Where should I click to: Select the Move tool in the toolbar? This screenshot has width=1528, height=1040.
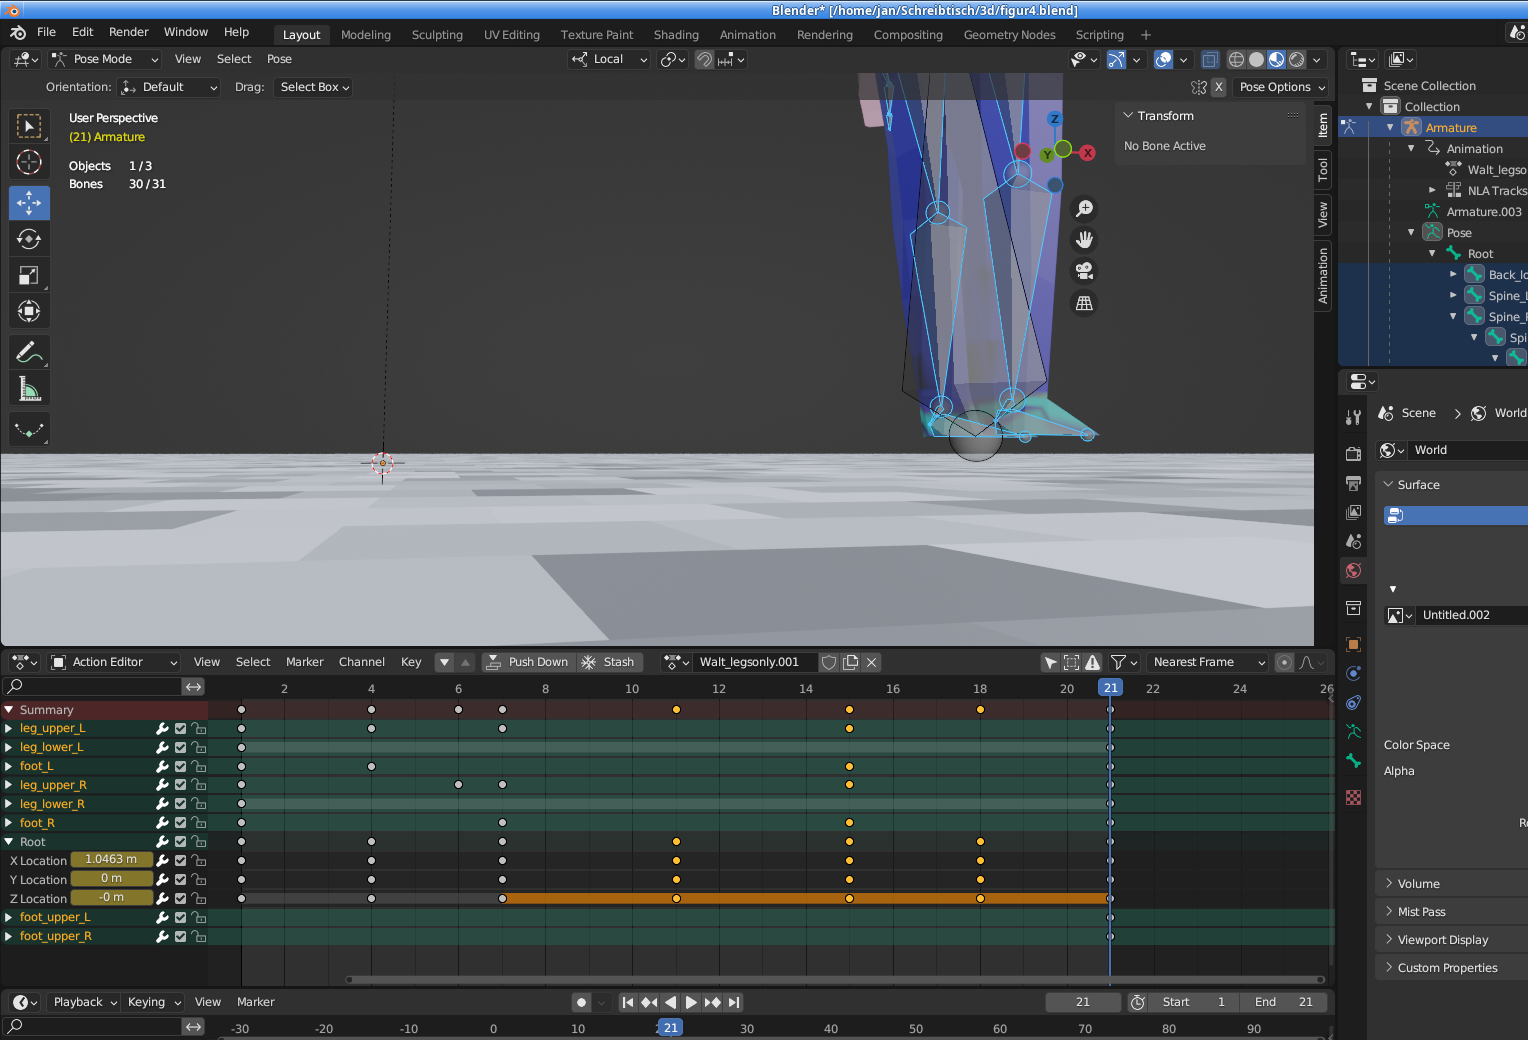(x=29, y=203)
